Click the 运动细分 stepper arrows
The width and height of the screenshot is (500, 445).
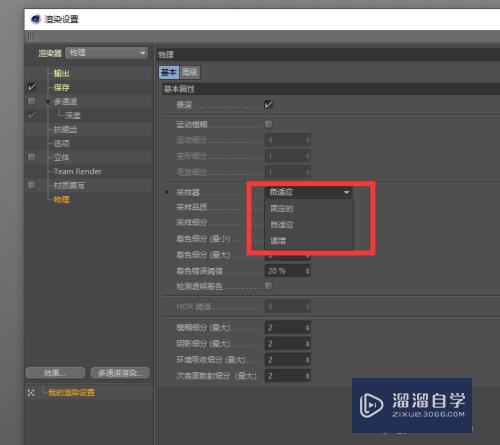[308, 140]
